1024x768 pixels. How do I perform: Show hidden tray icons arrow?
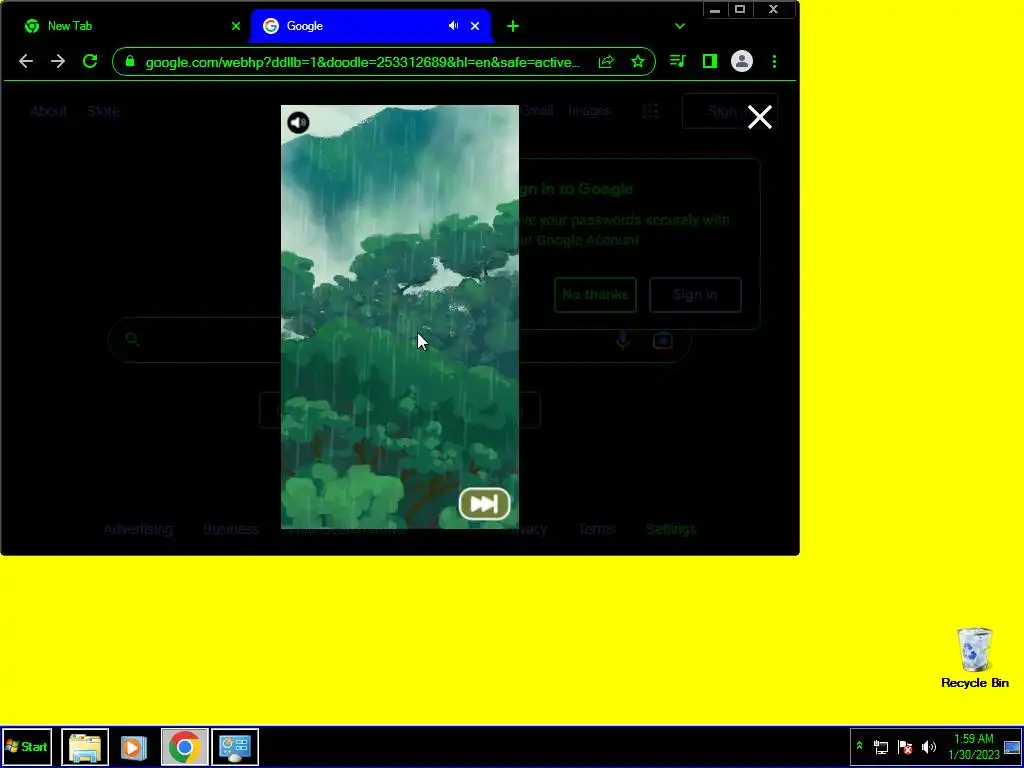click(x=859, y=746)
